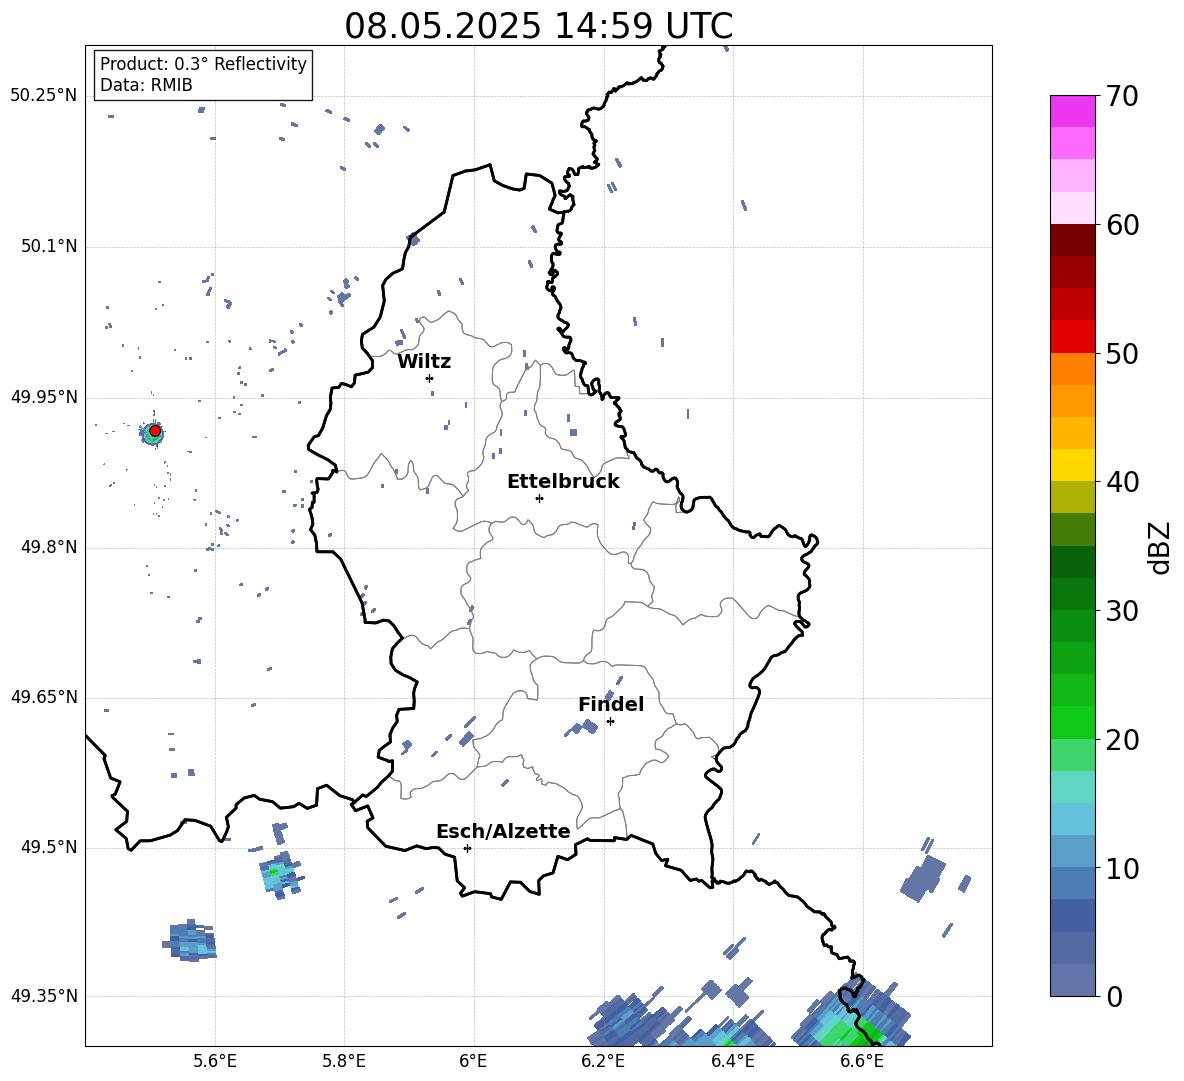
Task: Click the 0 tick label on colorbar
Action: click(x=1114, y=996)
